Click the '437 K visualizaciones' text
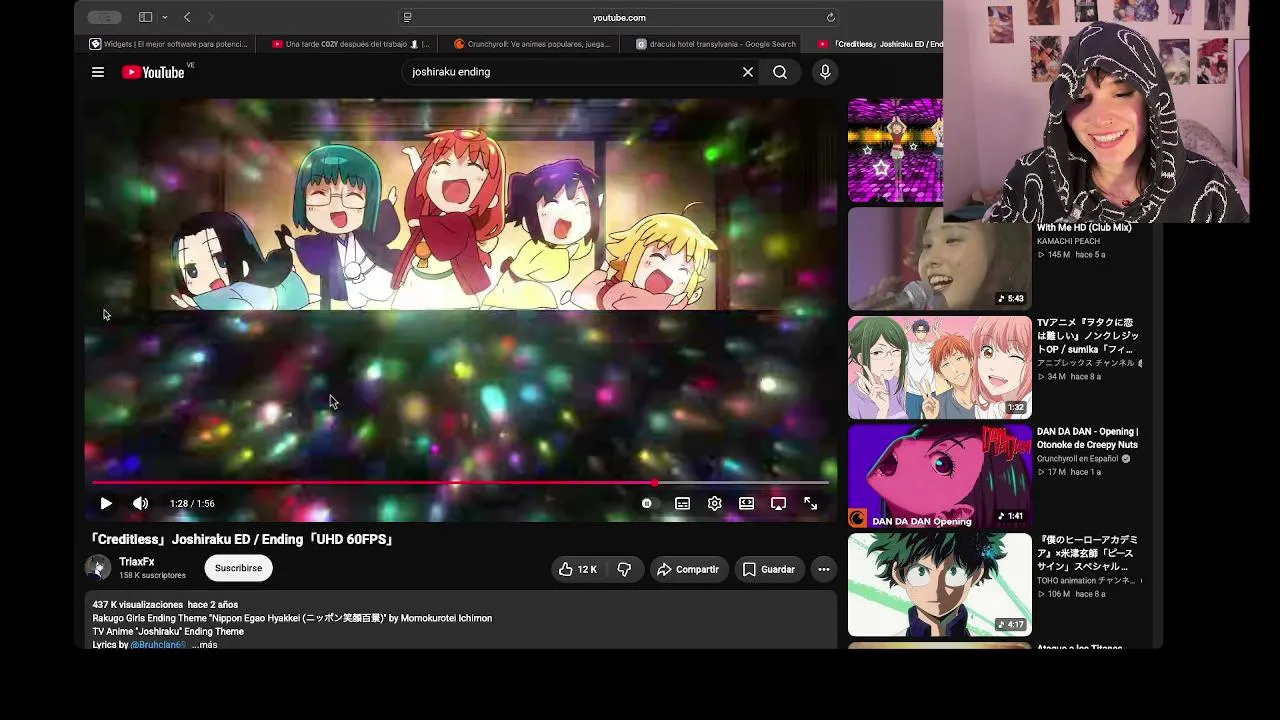This screenshot has height=720, width=1280. click(x=138, y=605)
